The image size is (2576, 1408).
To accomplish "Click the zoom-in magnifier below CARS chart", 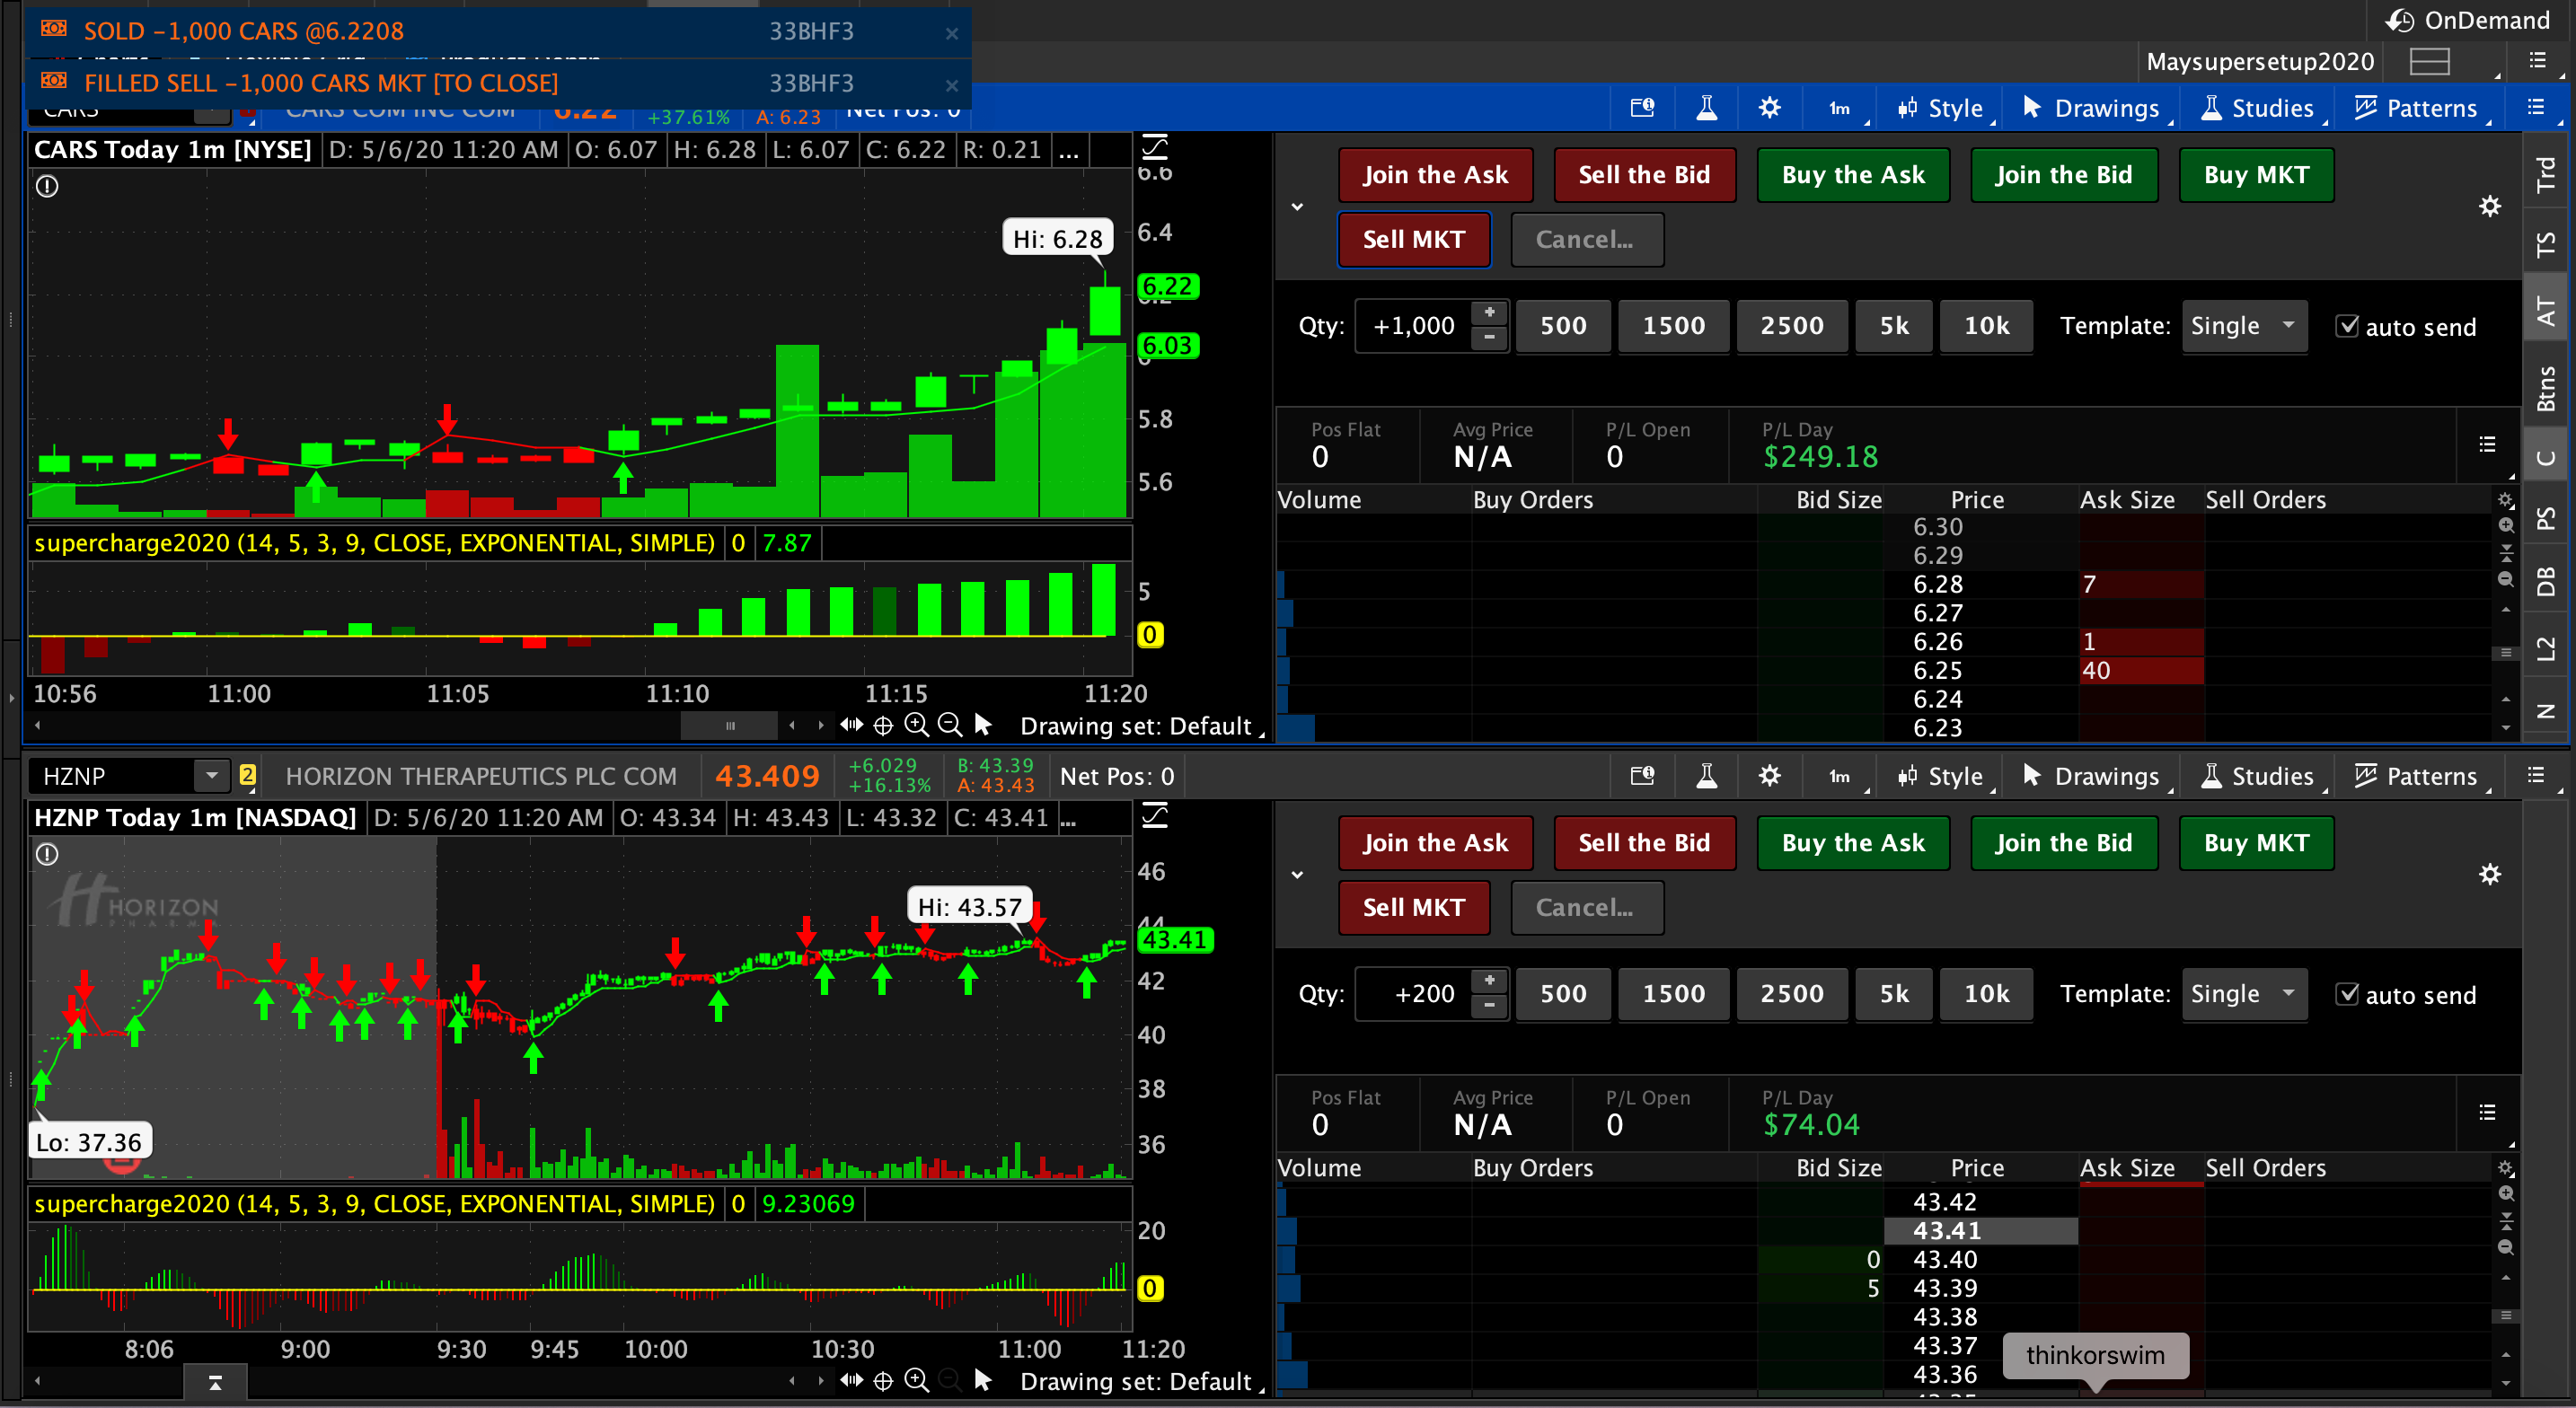I will [x=916, y=725].
